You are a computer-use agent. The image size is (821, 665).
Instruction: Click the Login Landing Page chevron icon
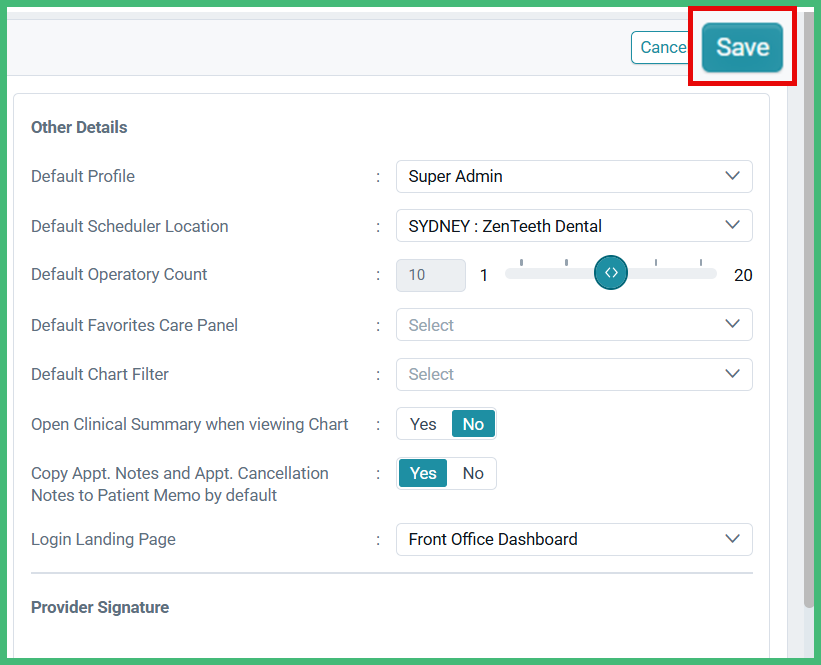[x=731, y=539]
